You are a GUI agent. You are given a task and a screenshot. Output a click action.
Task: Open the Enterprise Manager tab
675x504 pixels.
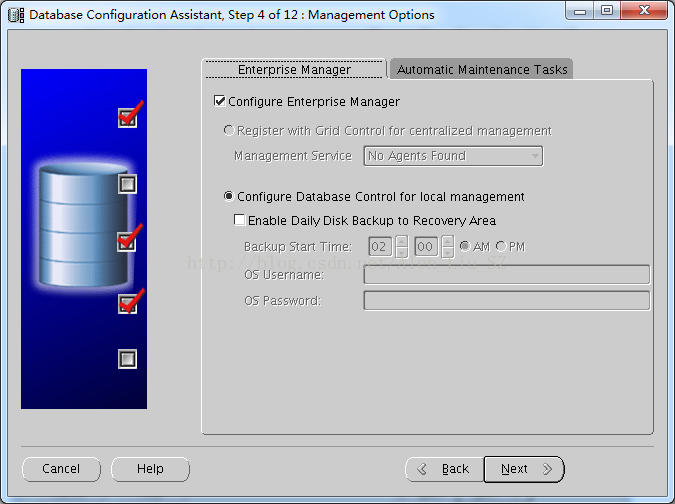pyautogui.click(x=294, y=69)
